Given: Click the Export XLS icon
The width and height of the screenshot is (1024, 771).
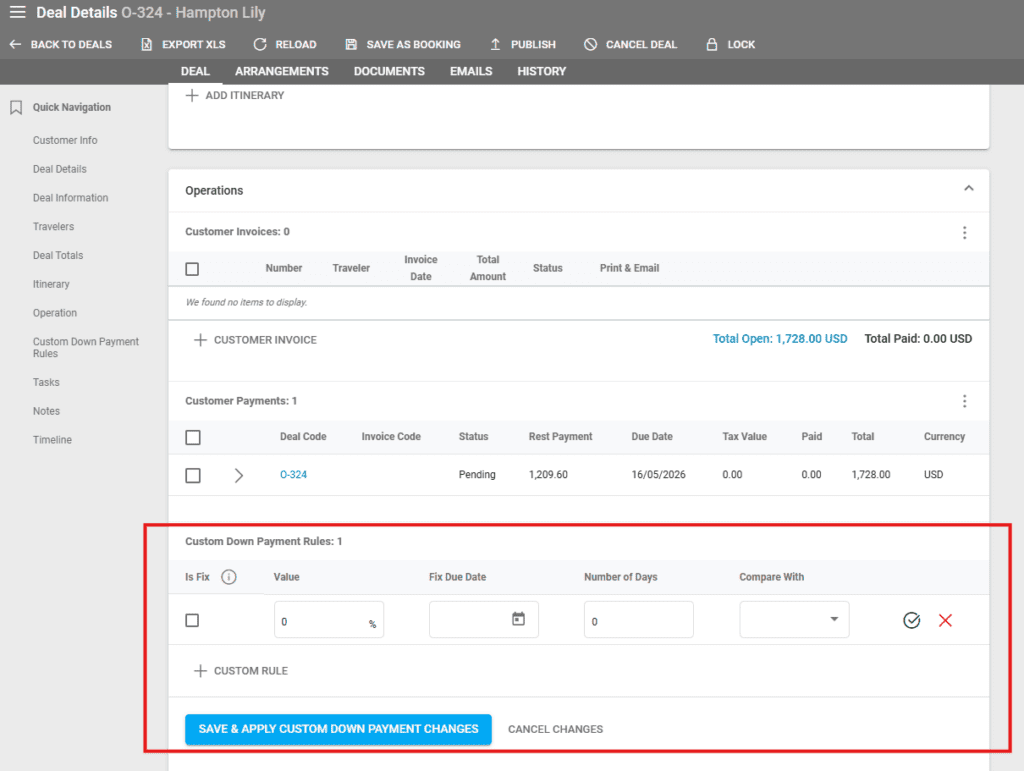Looking at the screenshot, I should 147,45.
